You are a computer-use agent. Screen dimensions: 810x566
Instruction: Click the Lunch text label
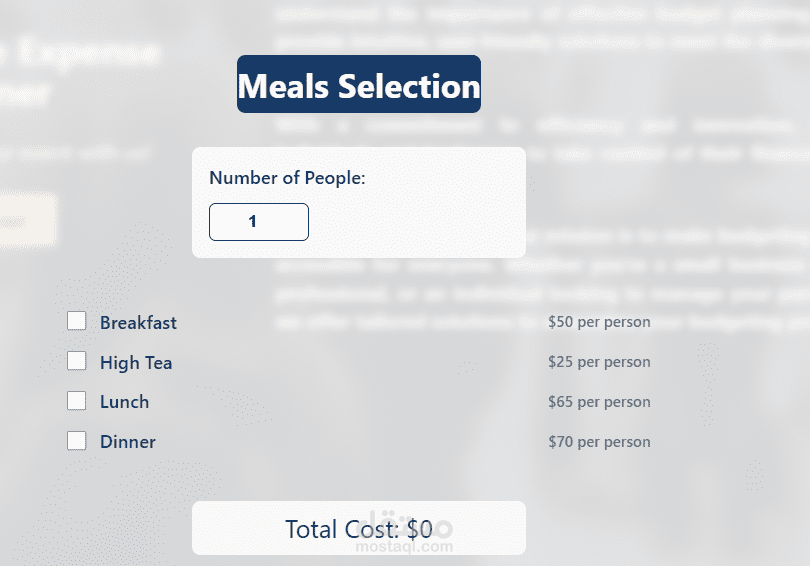(x=124, y=402)
